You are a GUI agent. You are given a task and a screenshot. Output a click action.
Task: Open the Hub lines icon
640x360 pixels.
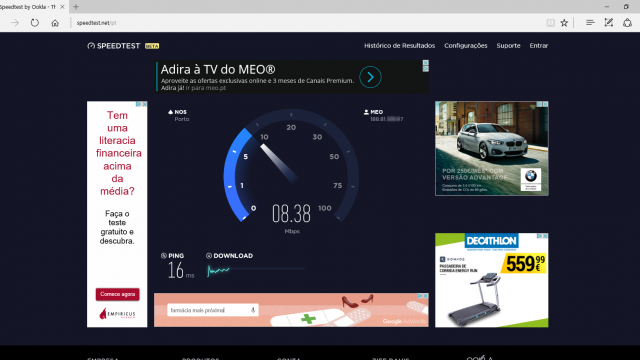tap(590, 23)
